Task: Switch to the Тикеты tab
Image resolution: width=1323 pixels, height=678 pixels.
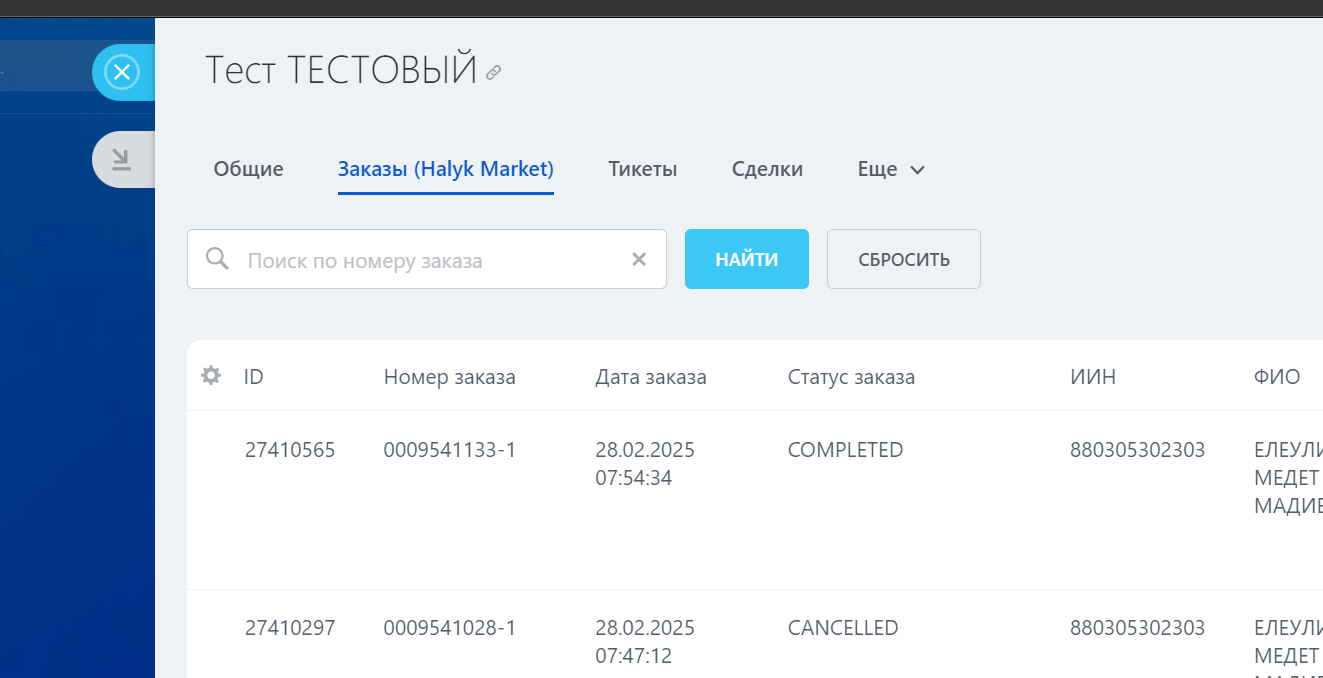Action: 642,169
